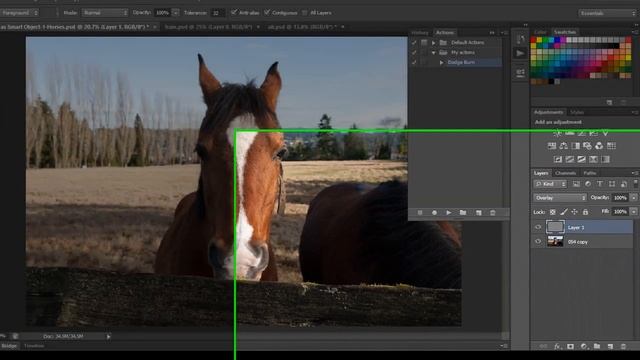Image resolution: width=640 pixels, height=360 pixels.
Task: Toggle dialog box for Default Actions
Action: [x=424, y=42]
